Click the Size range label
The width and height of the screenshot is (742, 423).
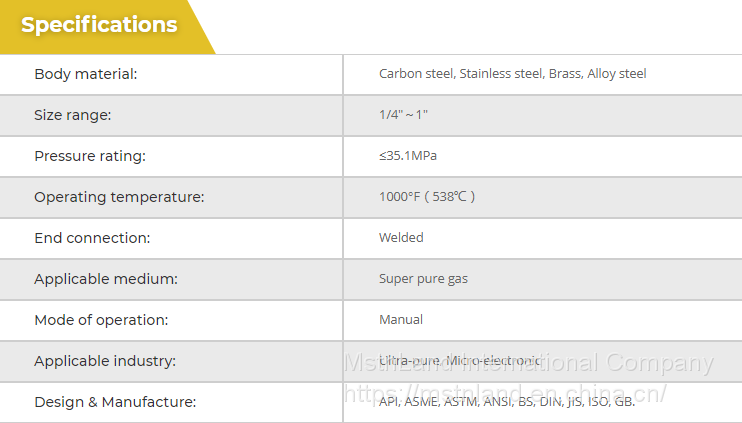[73, 115]
